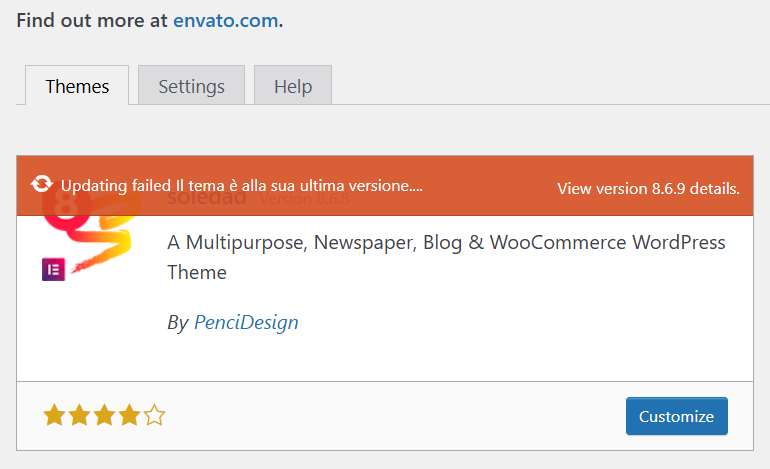Click the theme description text
770x469 pixels.
(x=445, y=257)
